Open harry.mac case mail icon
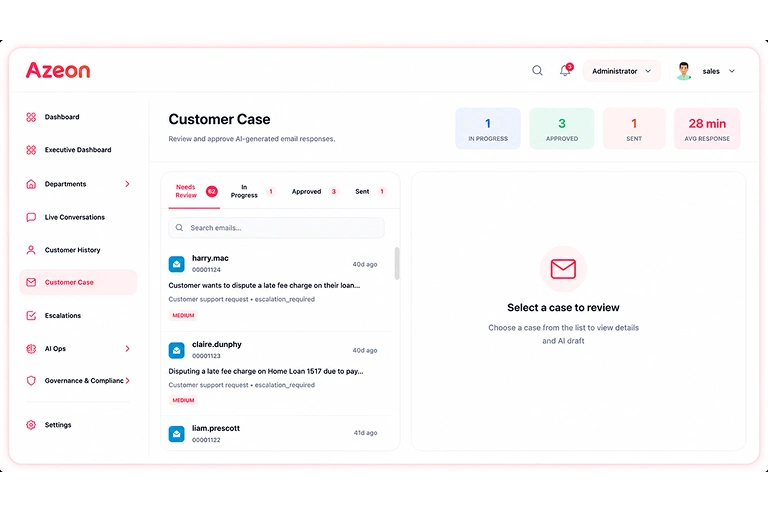Screen dimensions: 768x512 (x=176, y=264)
